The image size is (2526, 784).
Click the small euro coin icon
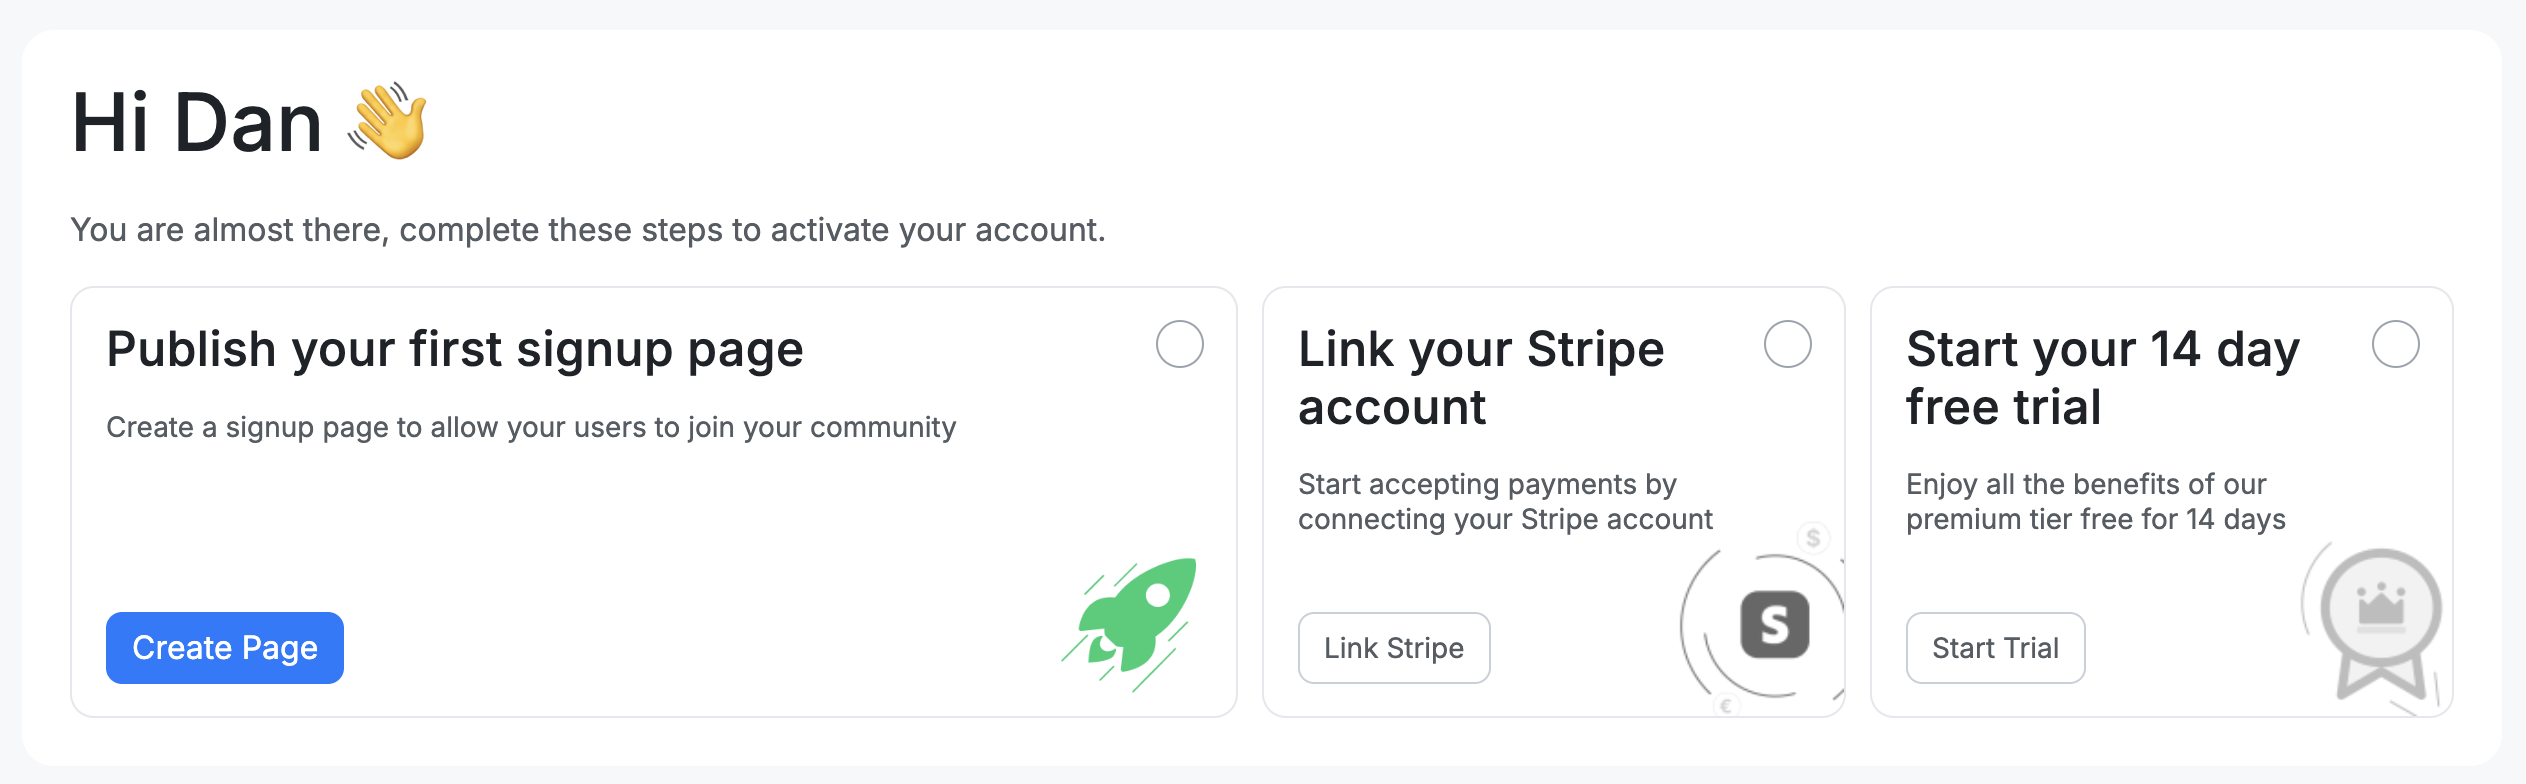(1726, 706)
